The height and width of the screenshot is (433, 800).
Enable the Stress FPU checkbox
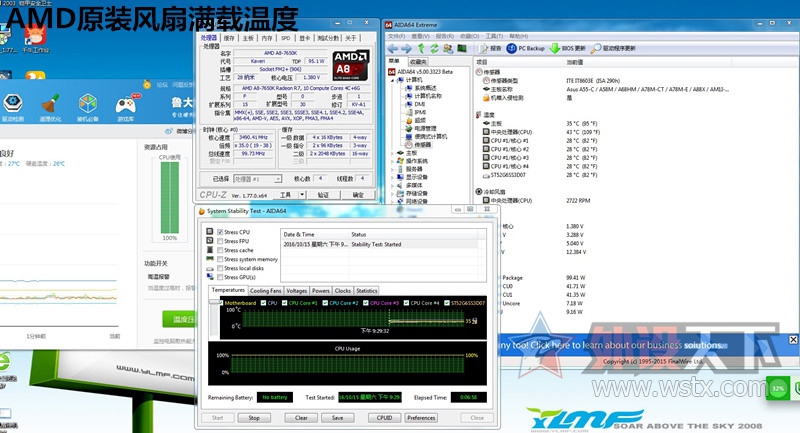(x=220, y=241)
